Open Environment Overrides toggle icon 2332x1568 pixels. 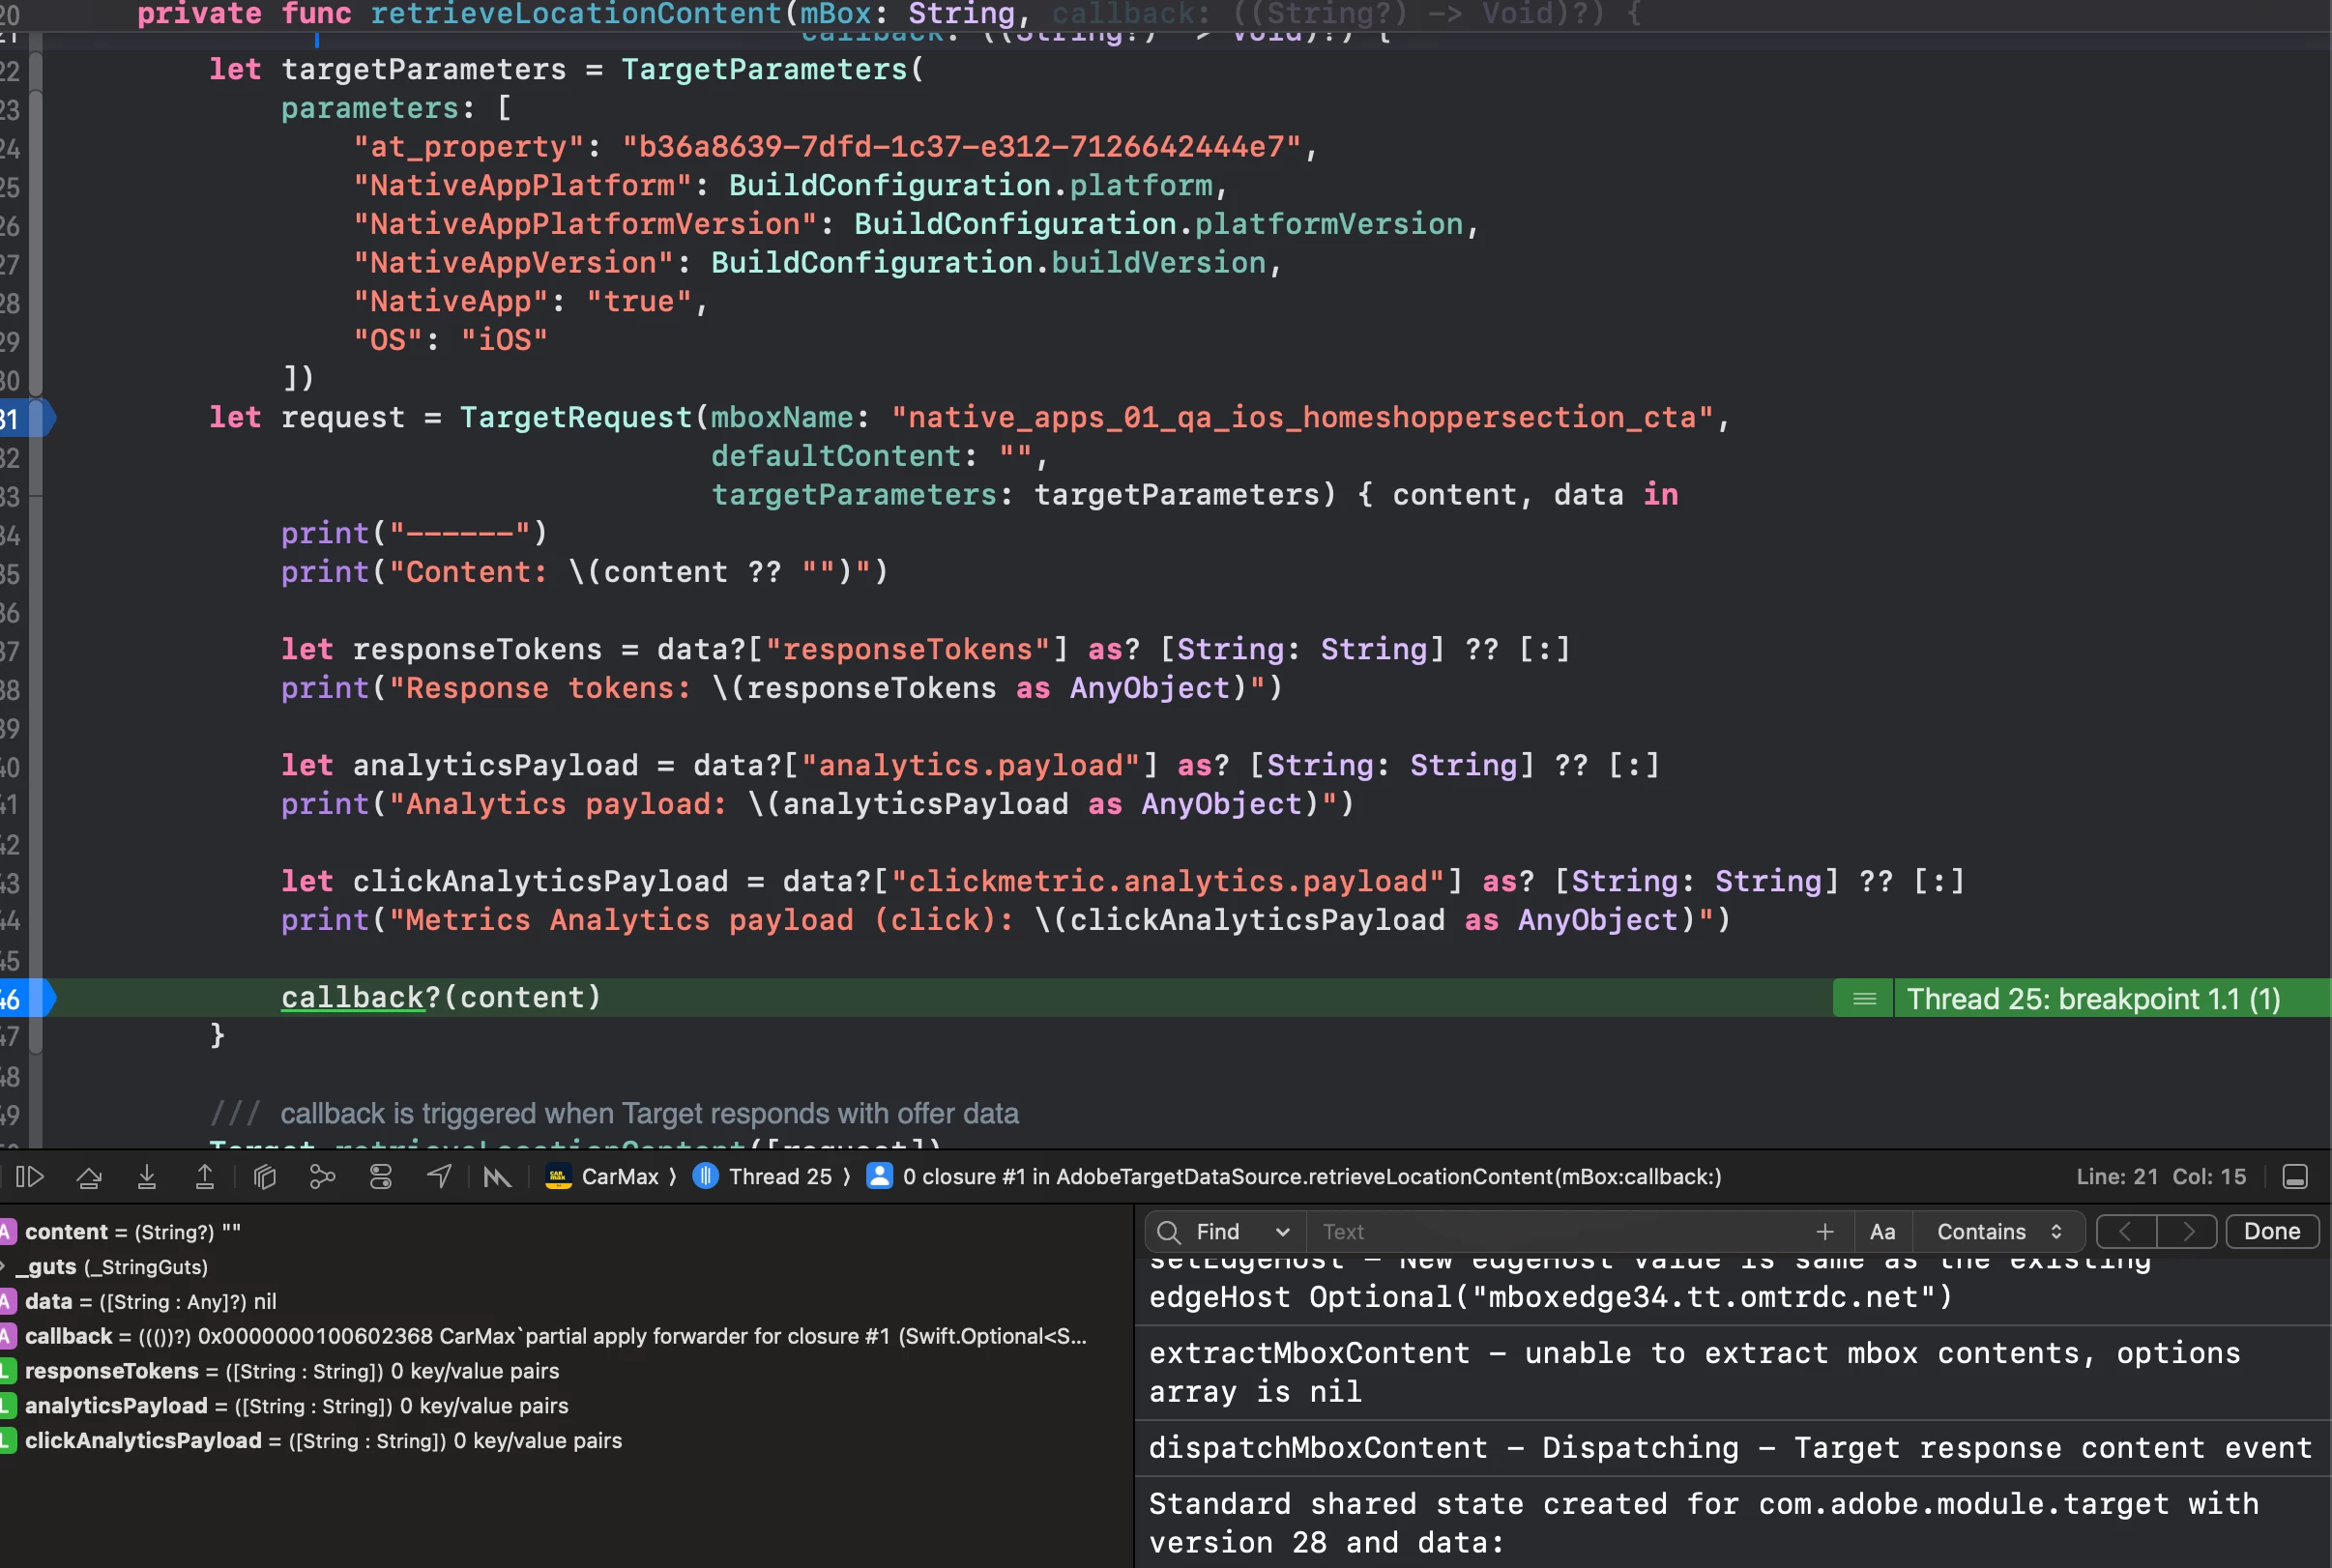(380, 1177)
